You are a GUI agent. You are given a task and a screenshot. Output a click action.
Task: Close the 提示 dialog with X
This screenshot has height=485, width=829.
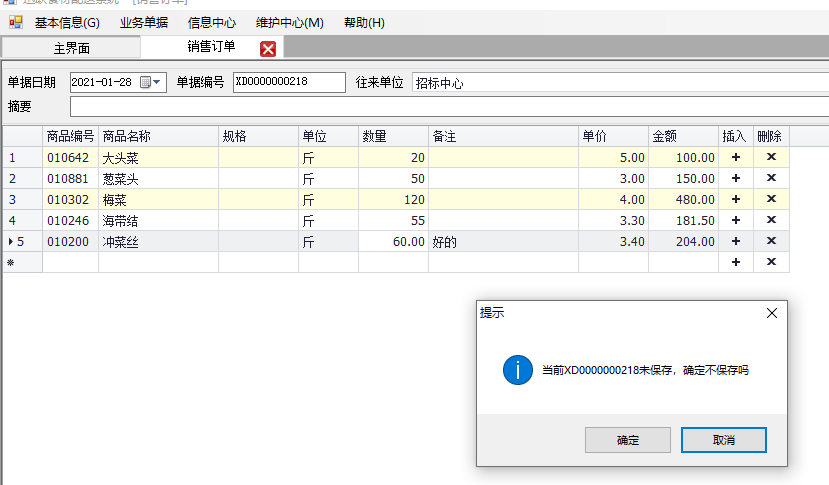point(772,313)
